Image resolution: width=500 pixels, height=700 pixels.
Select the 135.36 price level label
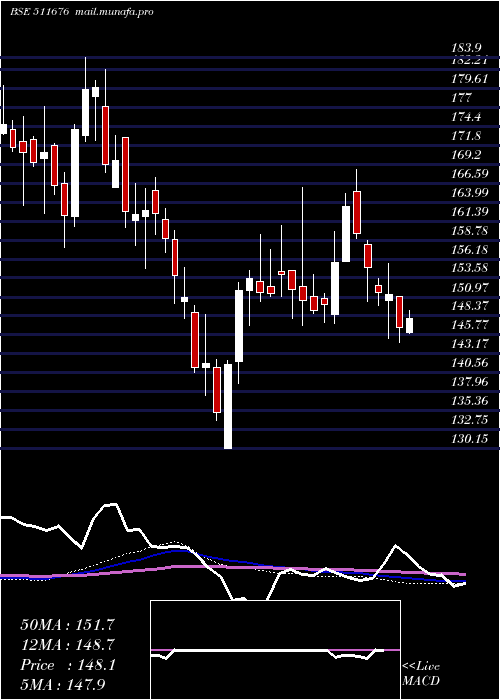(x=470, y=401)
